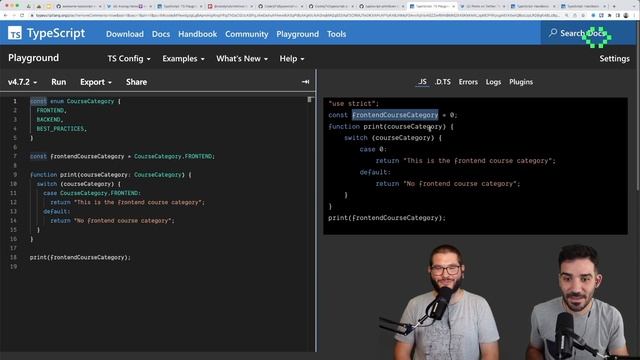
Task: Click 'case CourseCategory.FRONTEND:' on line 11
Action: (92, 193)
